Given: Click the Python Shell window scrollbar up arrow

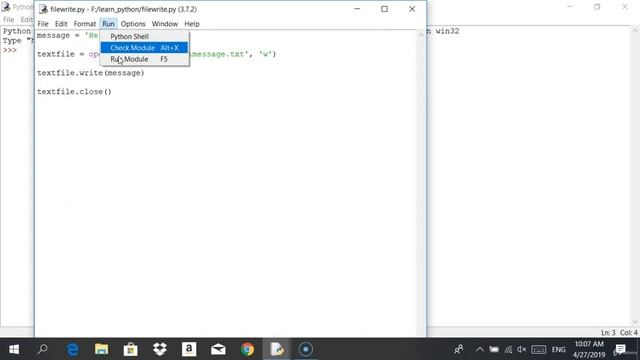Looking at the screenshot, I should [x=635, y=30].
